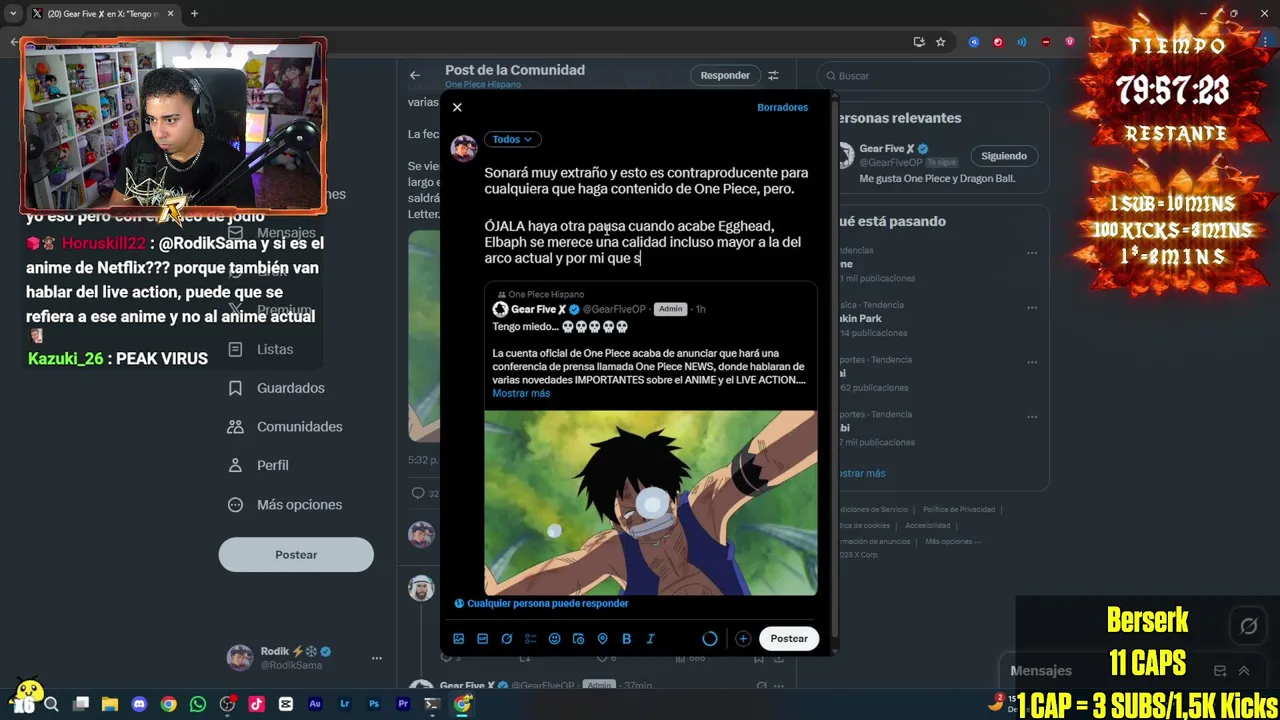
Task: Open Borradores drafts link
Action: pos(782,107)
